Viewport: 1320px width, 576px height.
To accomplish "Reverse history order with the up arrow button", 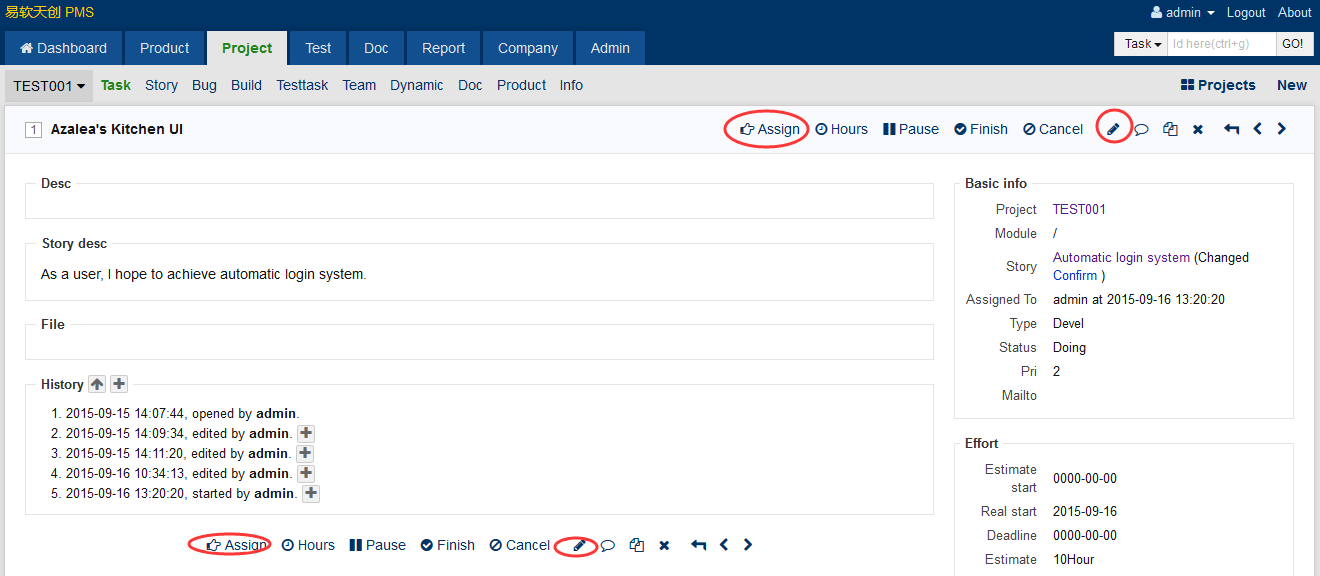I will point(97,384).
